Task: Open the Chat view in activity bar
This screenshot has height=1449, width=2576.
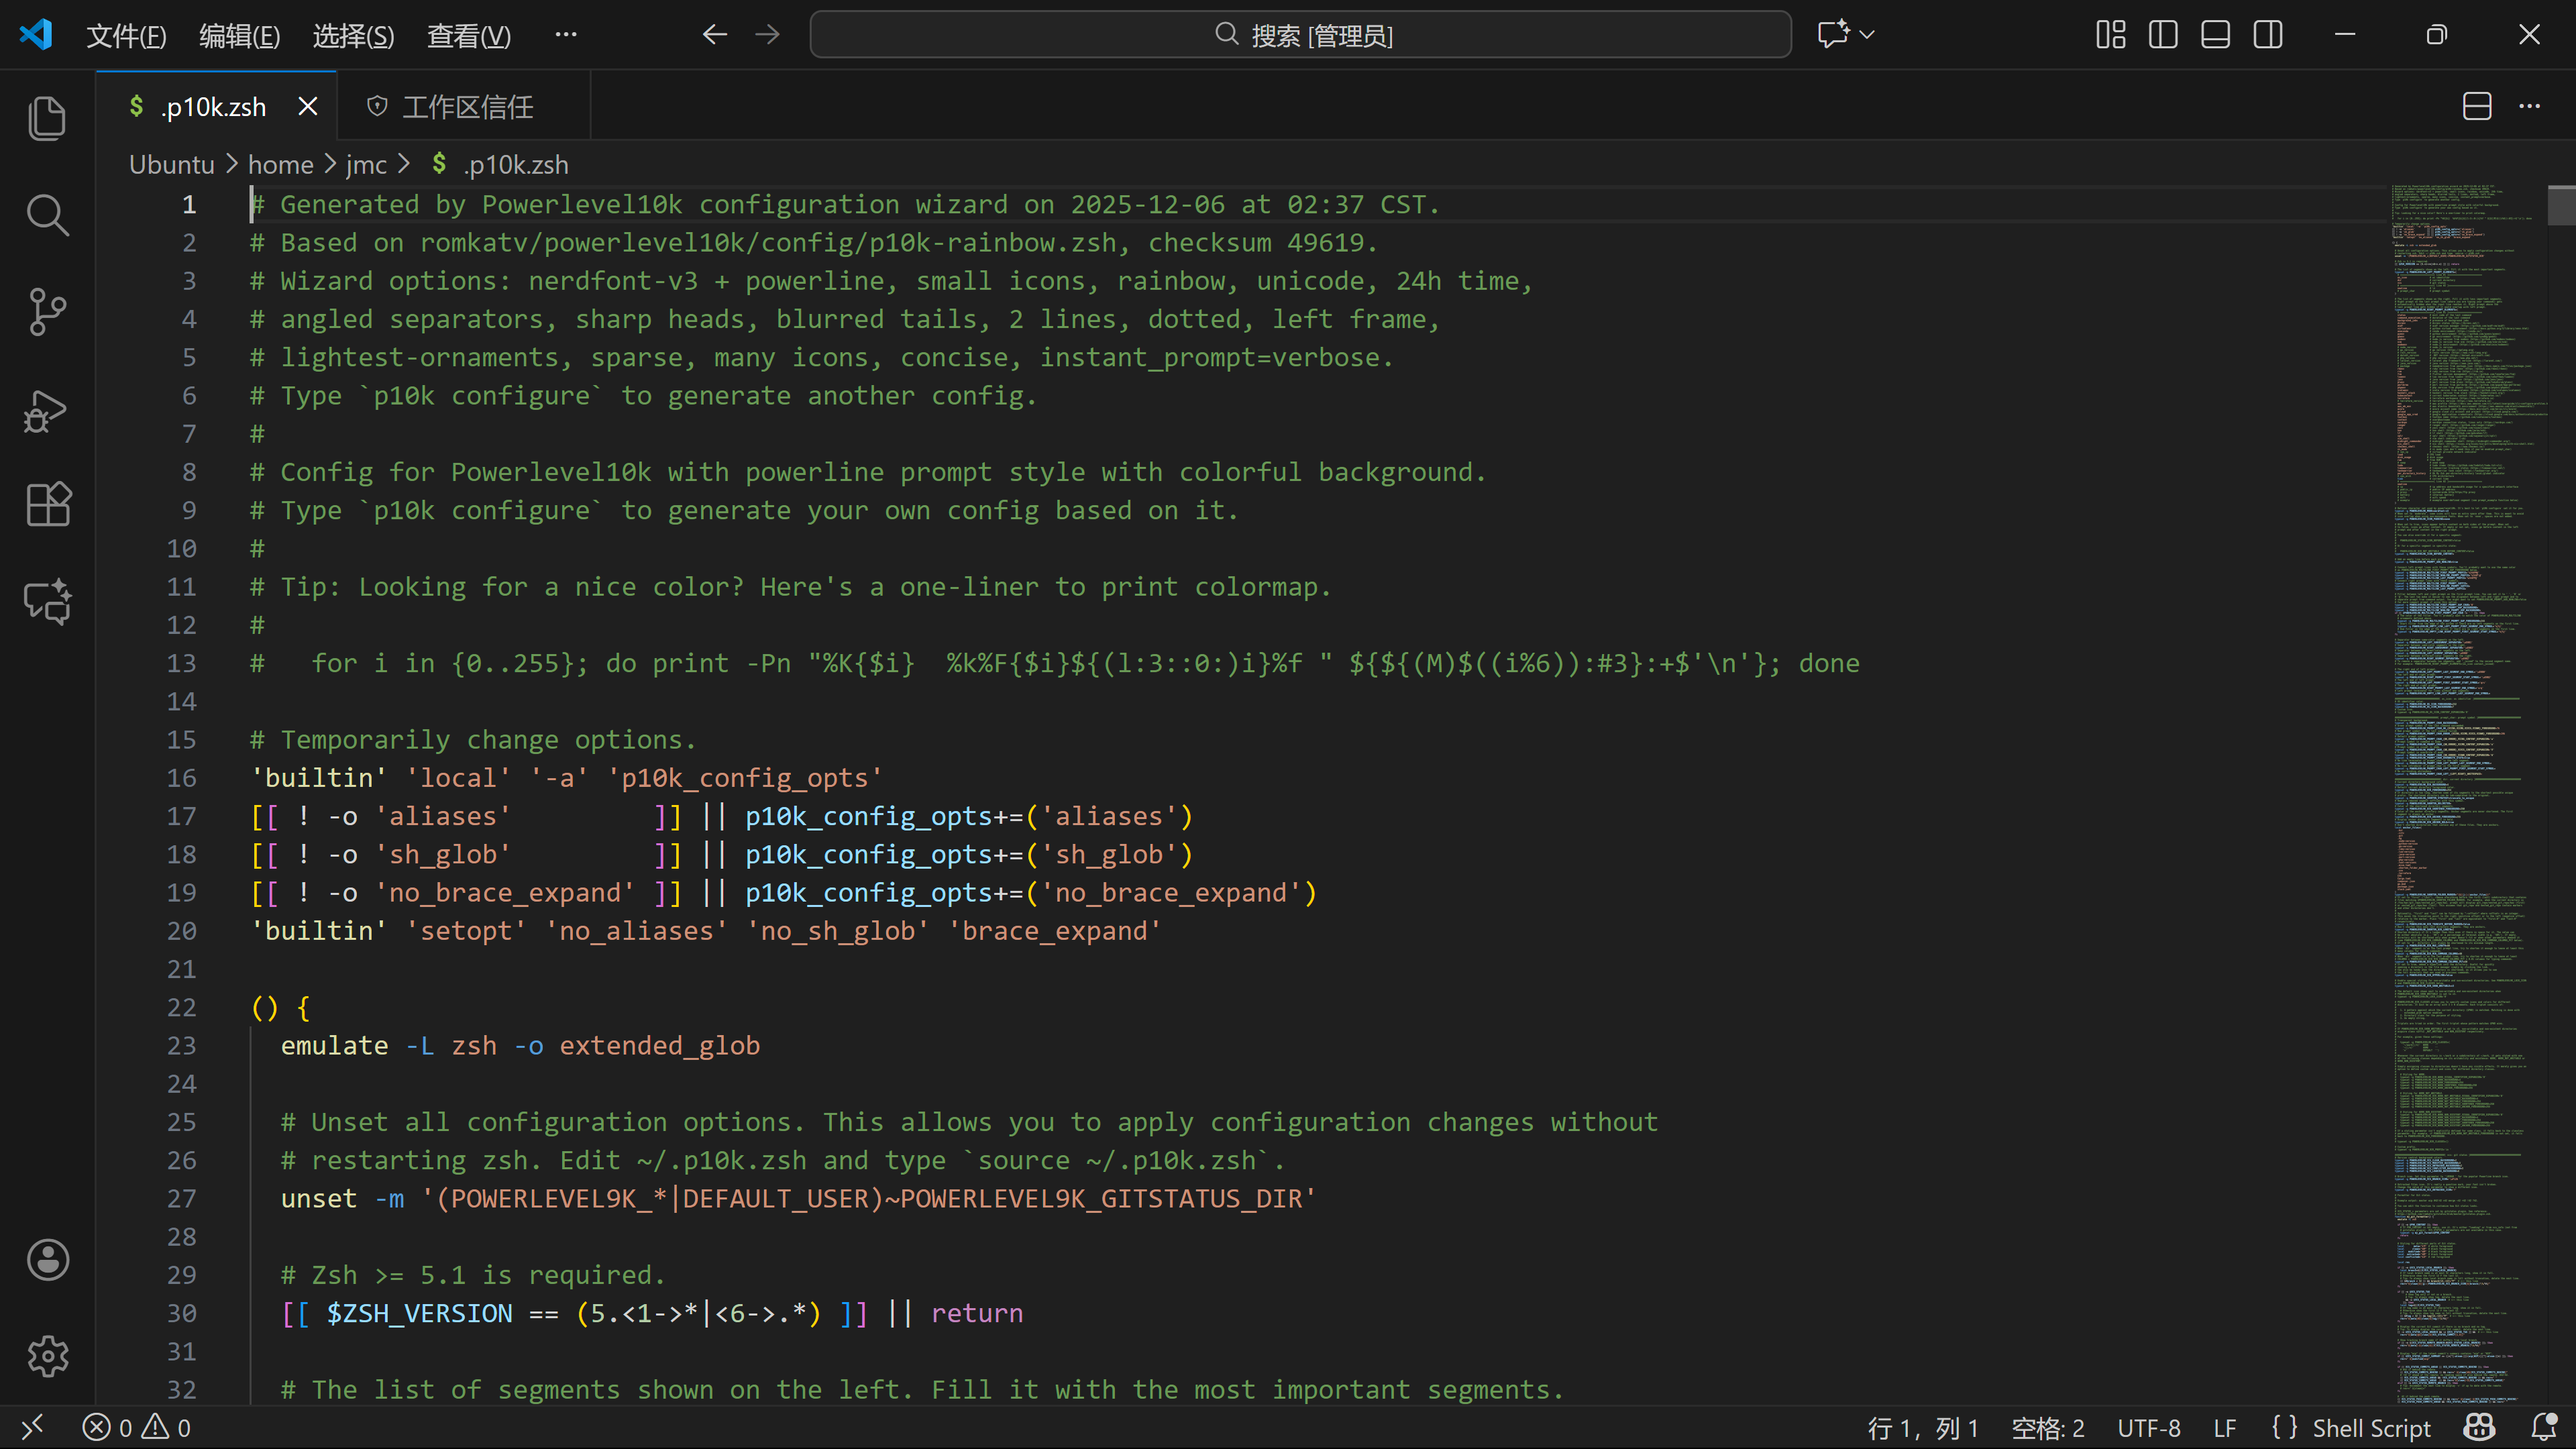Action: [x=47, y=601]
